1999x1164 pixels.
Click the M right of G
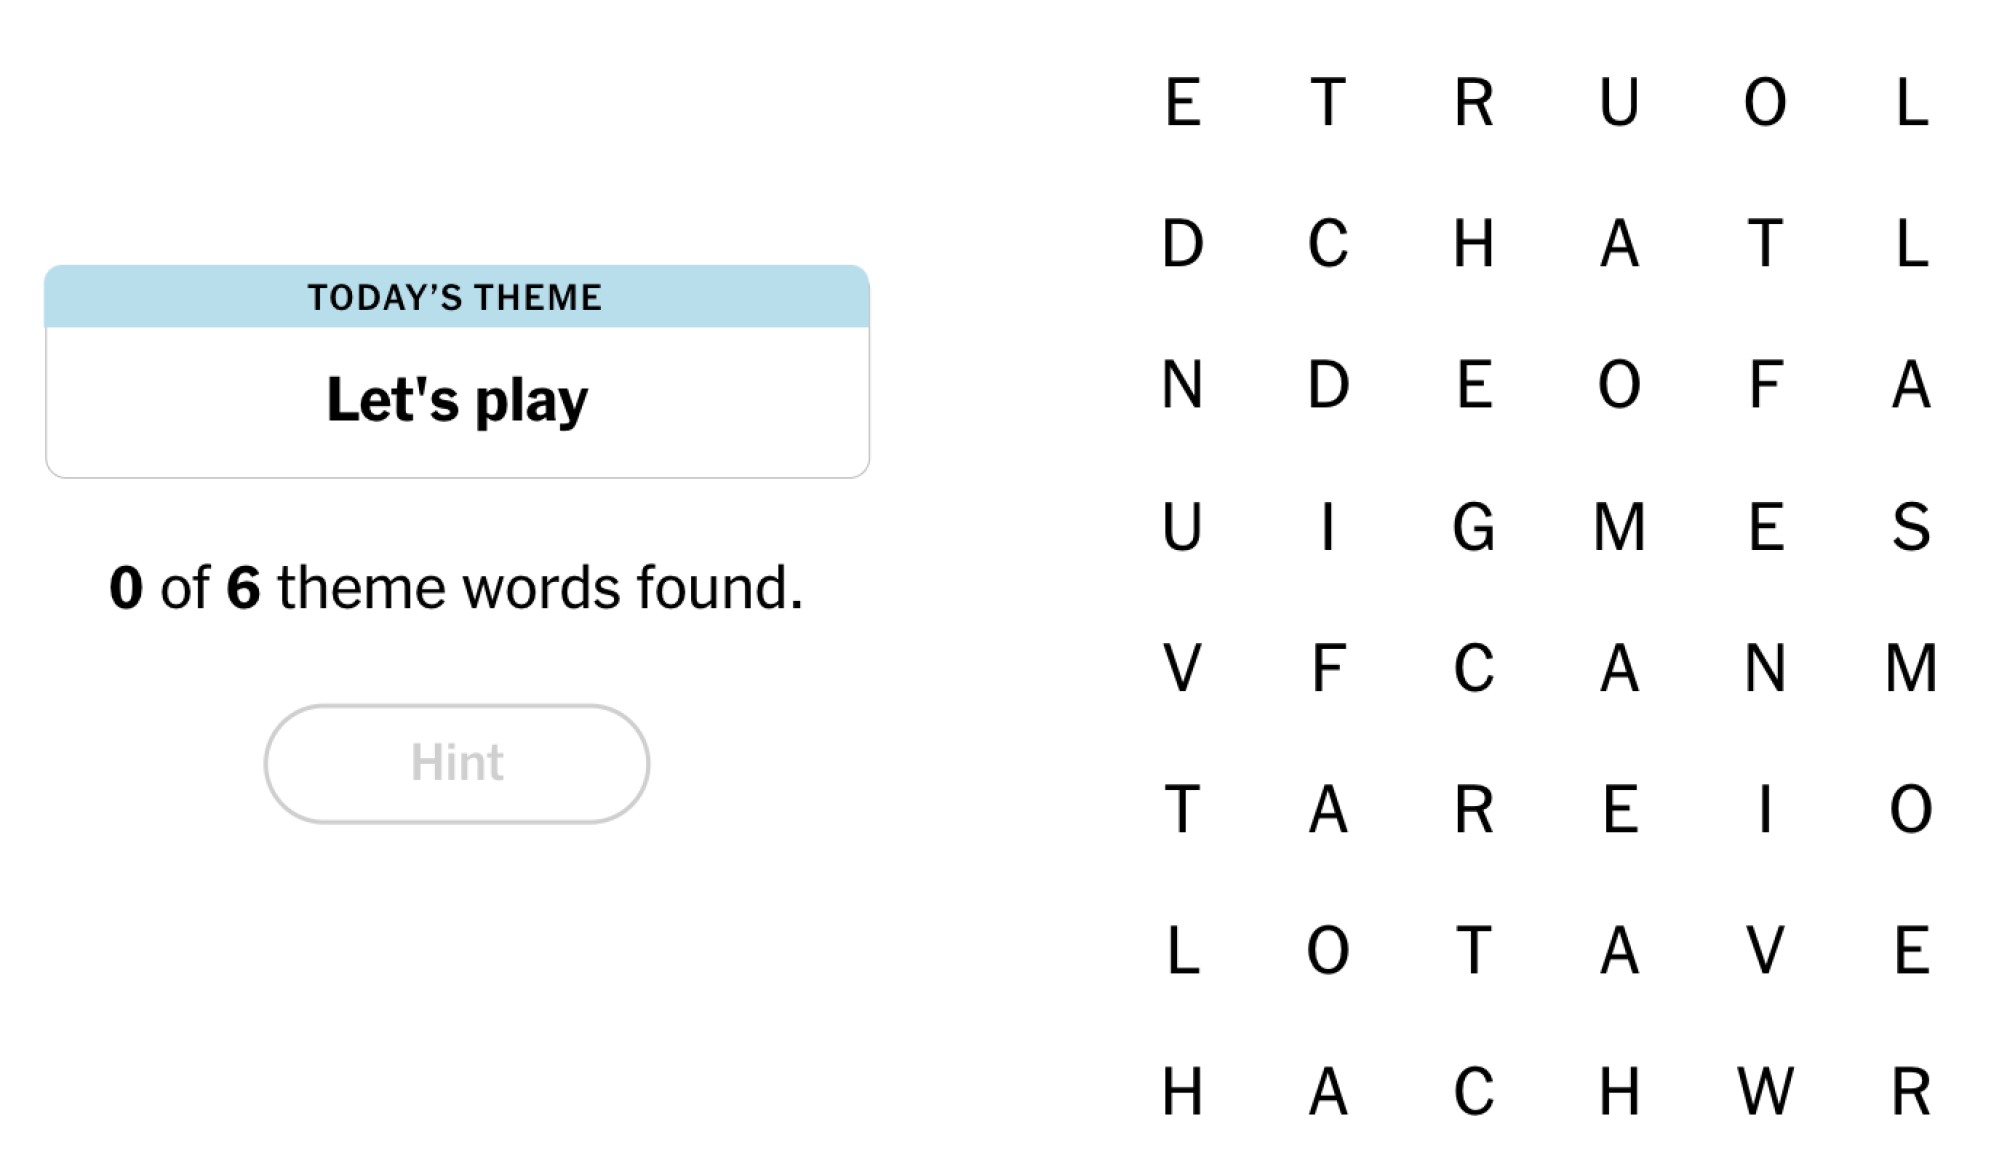coord(1619,527)
